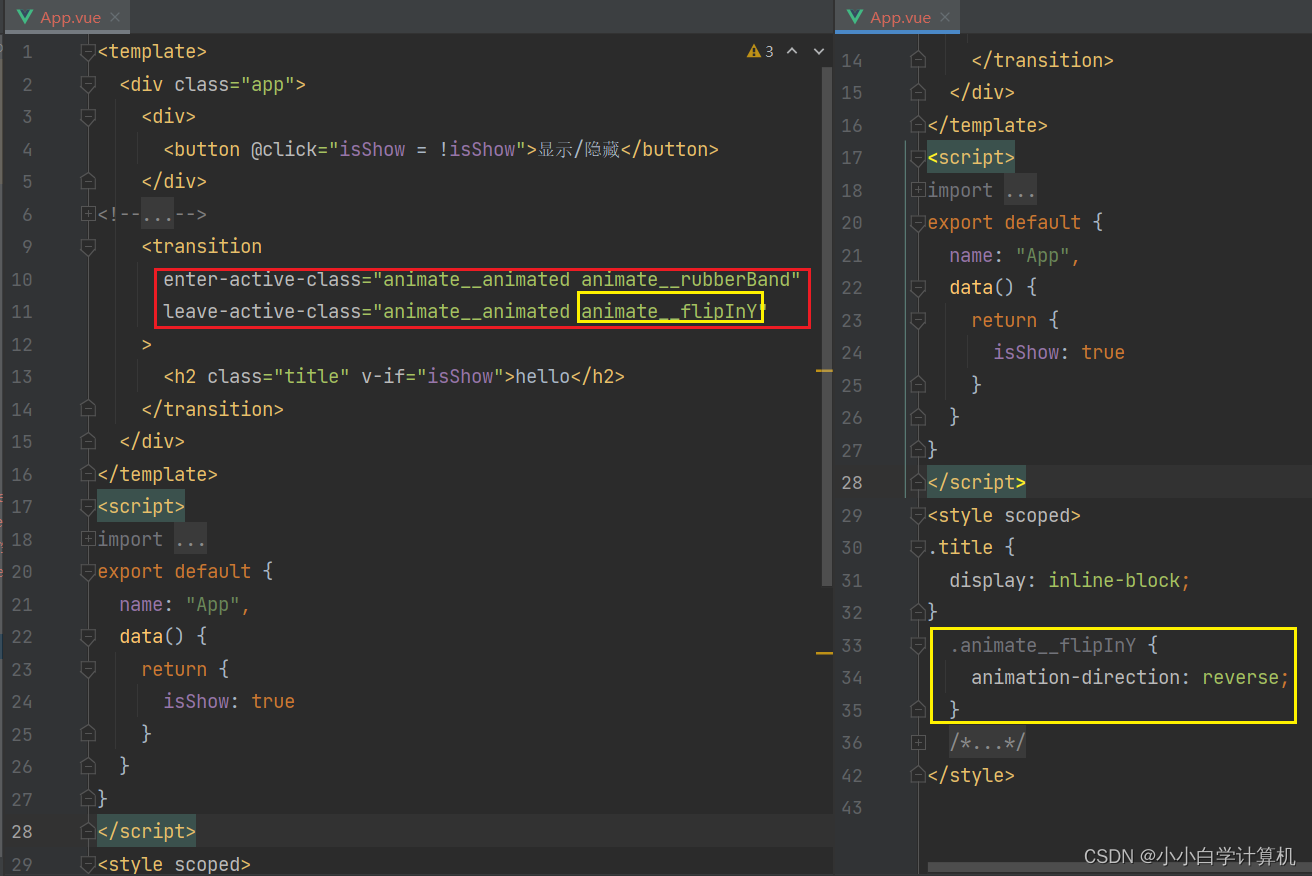Click the 'display: inline-block;' declaration

tap(1070, 580)
